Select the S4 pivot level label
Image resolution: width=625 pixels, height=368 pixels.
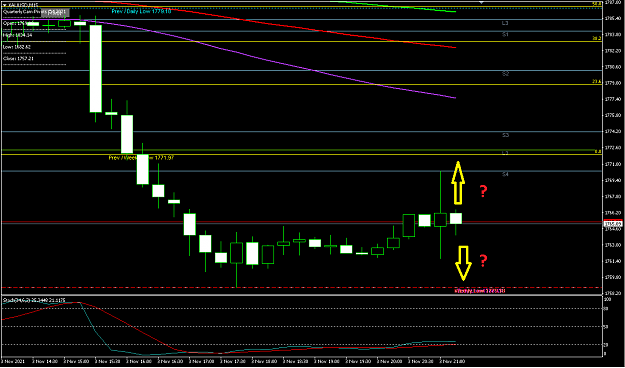(505, 174)
